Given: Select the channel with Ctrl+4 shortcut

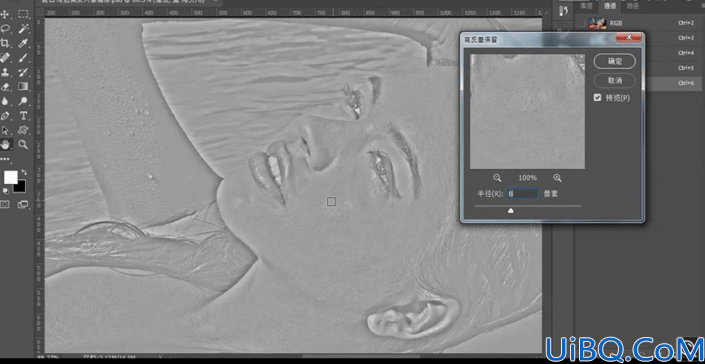Looking at the screenshot, I should [x=674, y=53].
